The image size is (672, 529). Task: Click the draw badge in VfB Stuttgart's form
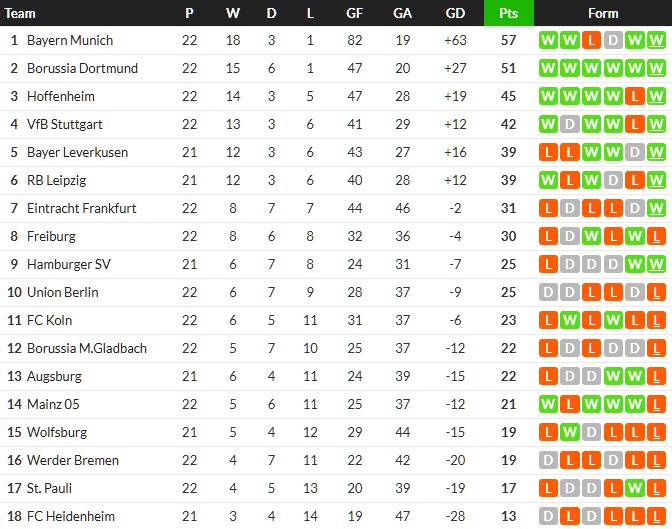pos(569,125)
